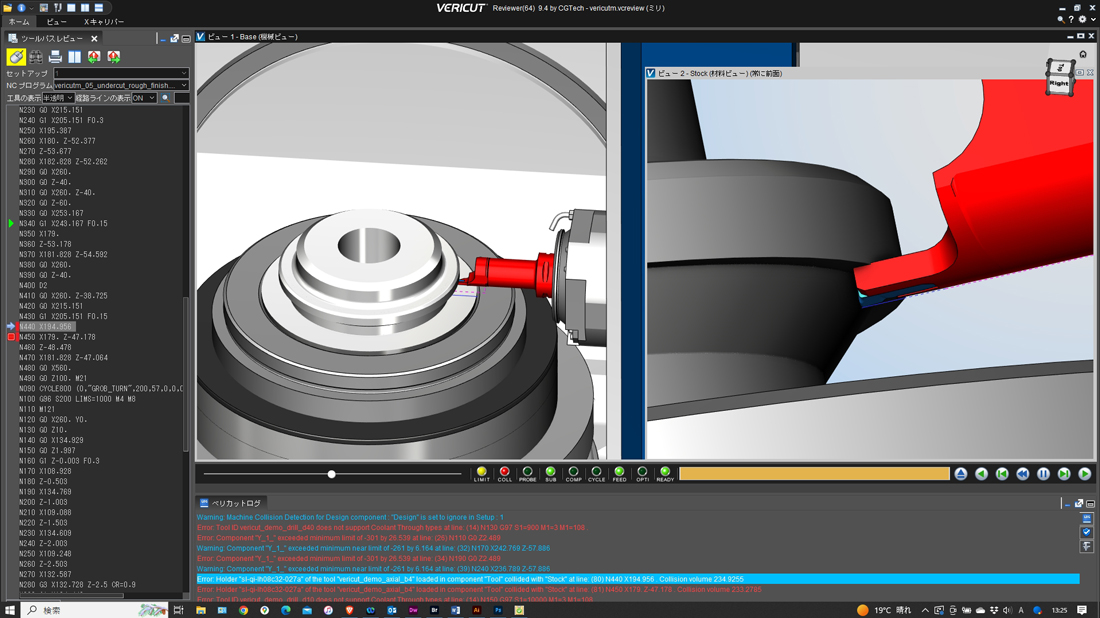The width and height of the screenshot is (1100, 618).
Task: Step forward to next block
Action: [x=1064, y=474]
